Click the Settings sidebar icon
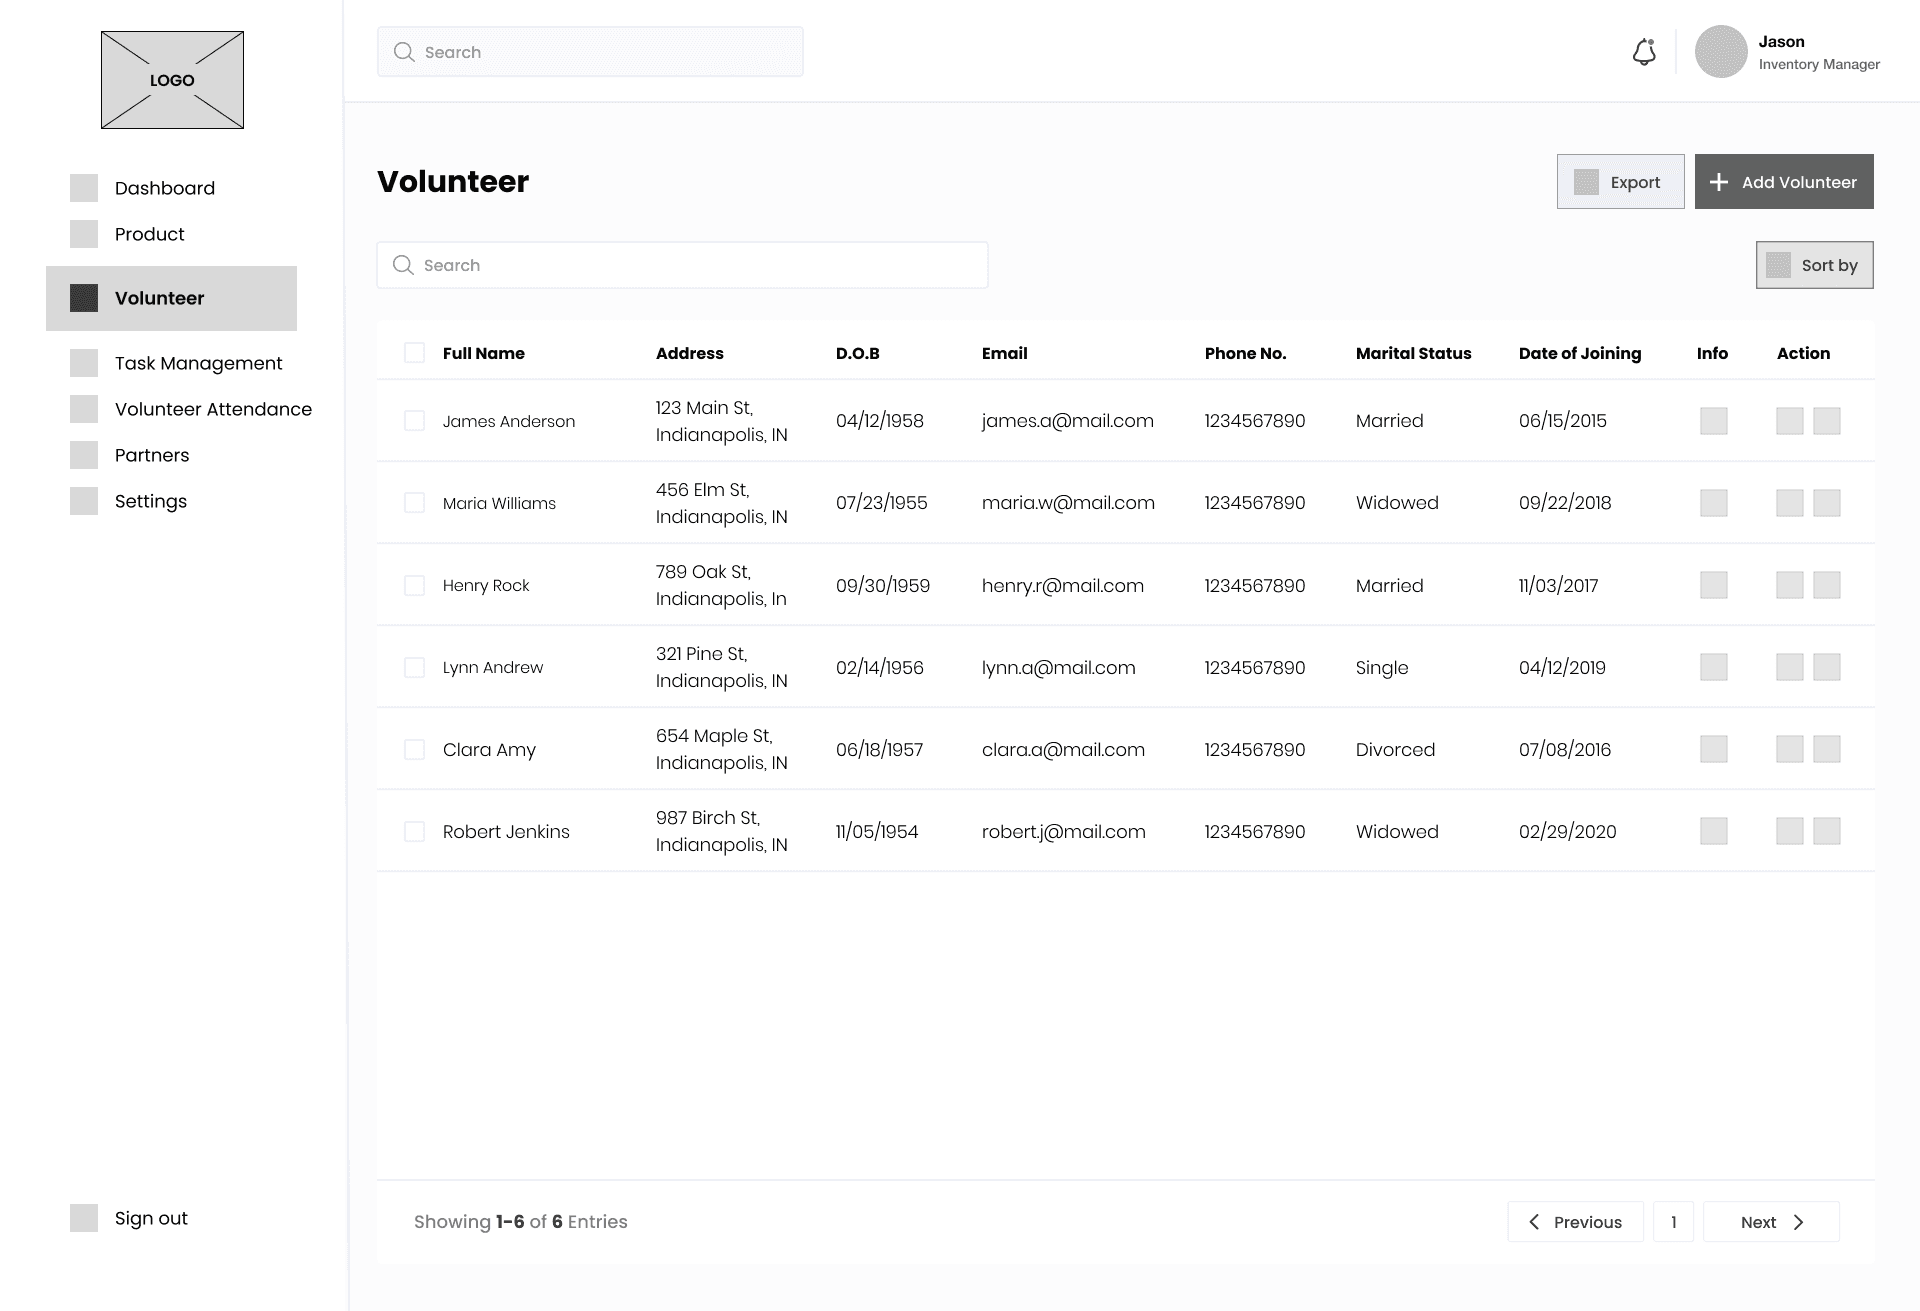Screen dimensions: 1920x1311 (84, 501)
